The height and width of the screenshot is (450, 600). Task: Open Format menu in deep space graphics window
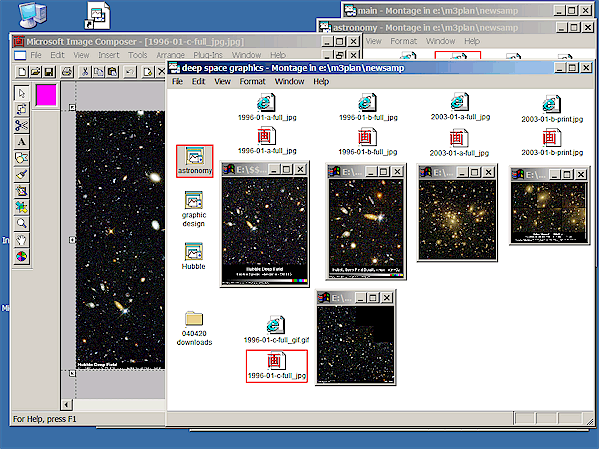pos(253,82)
